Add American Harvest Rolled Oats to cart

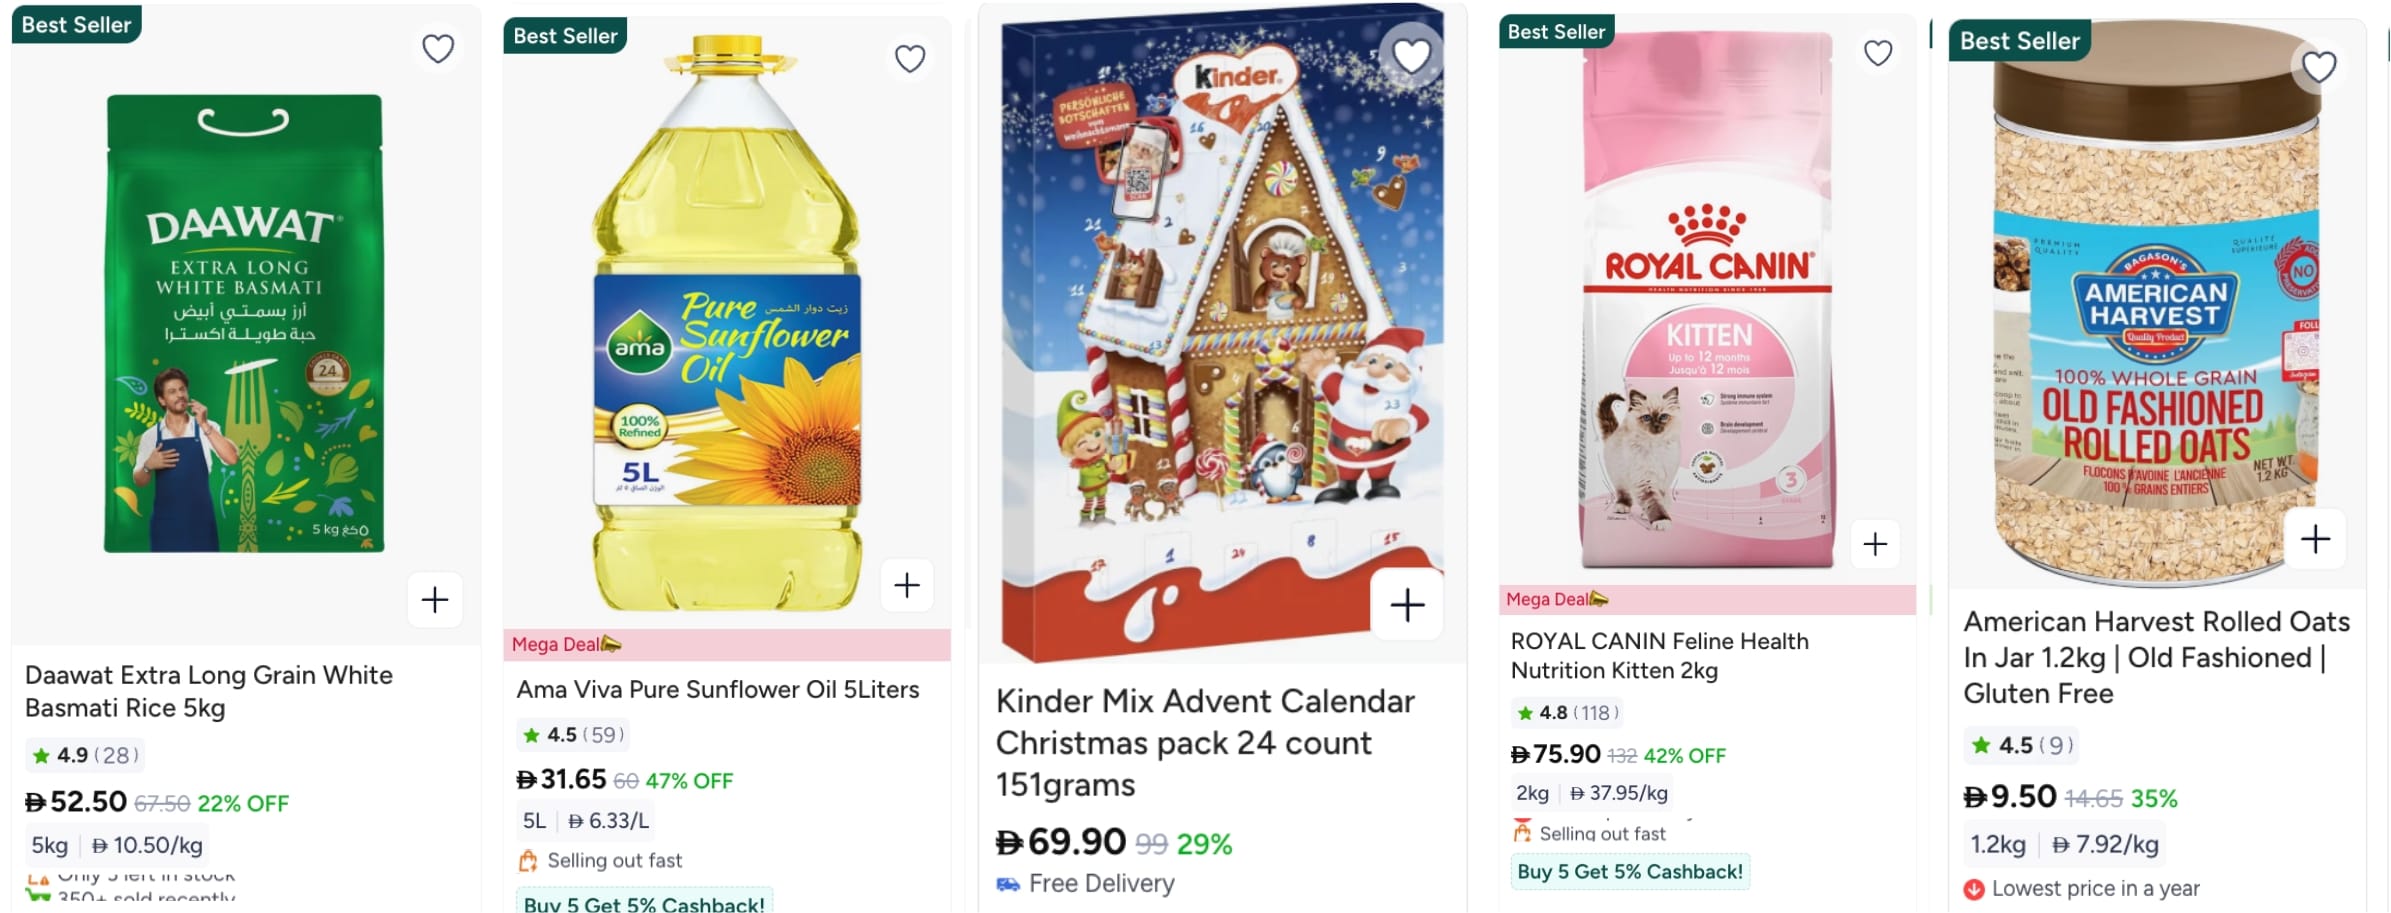(x=2315, y=540)
